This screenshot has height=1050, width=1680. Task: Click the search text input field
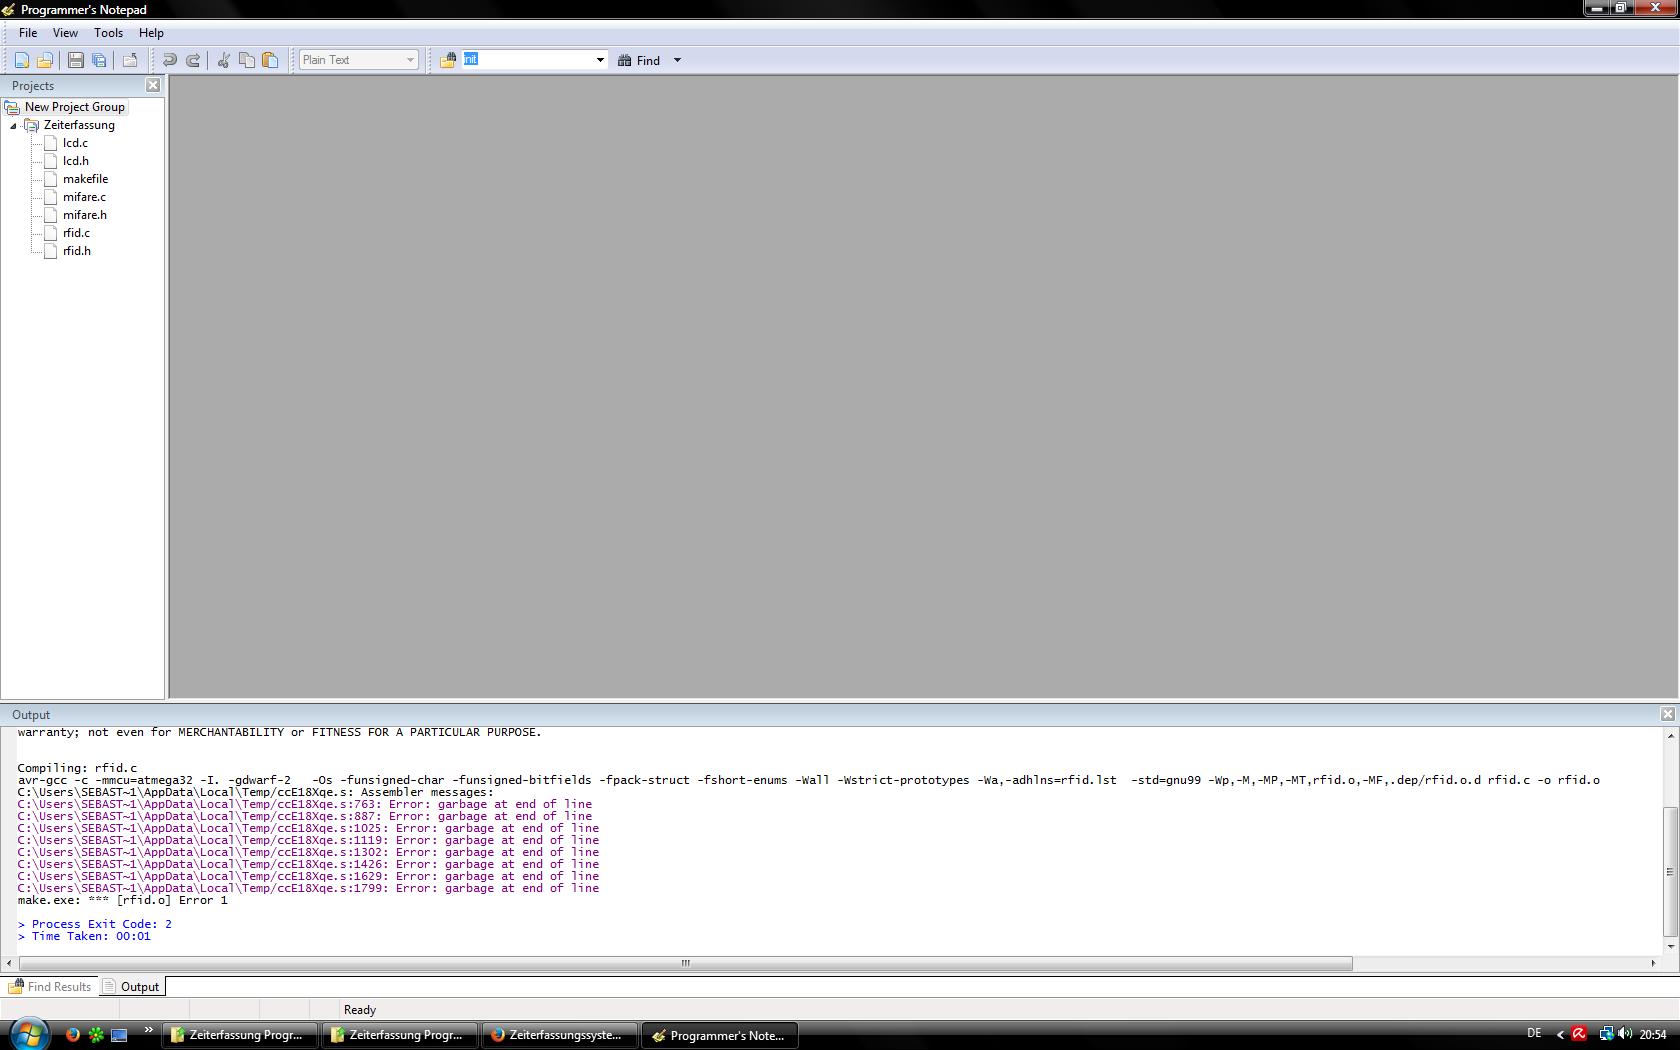pos(527,60)
